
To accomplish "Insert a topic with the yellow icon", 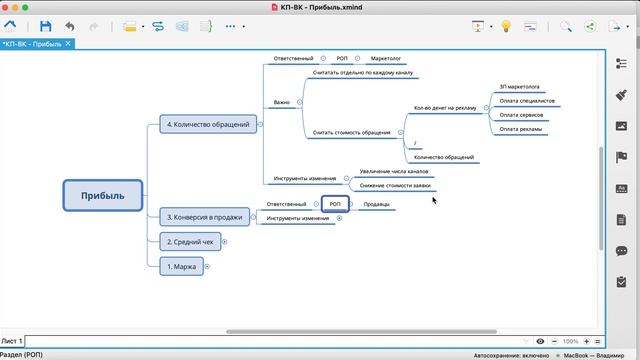I will (x=130, y=27).
